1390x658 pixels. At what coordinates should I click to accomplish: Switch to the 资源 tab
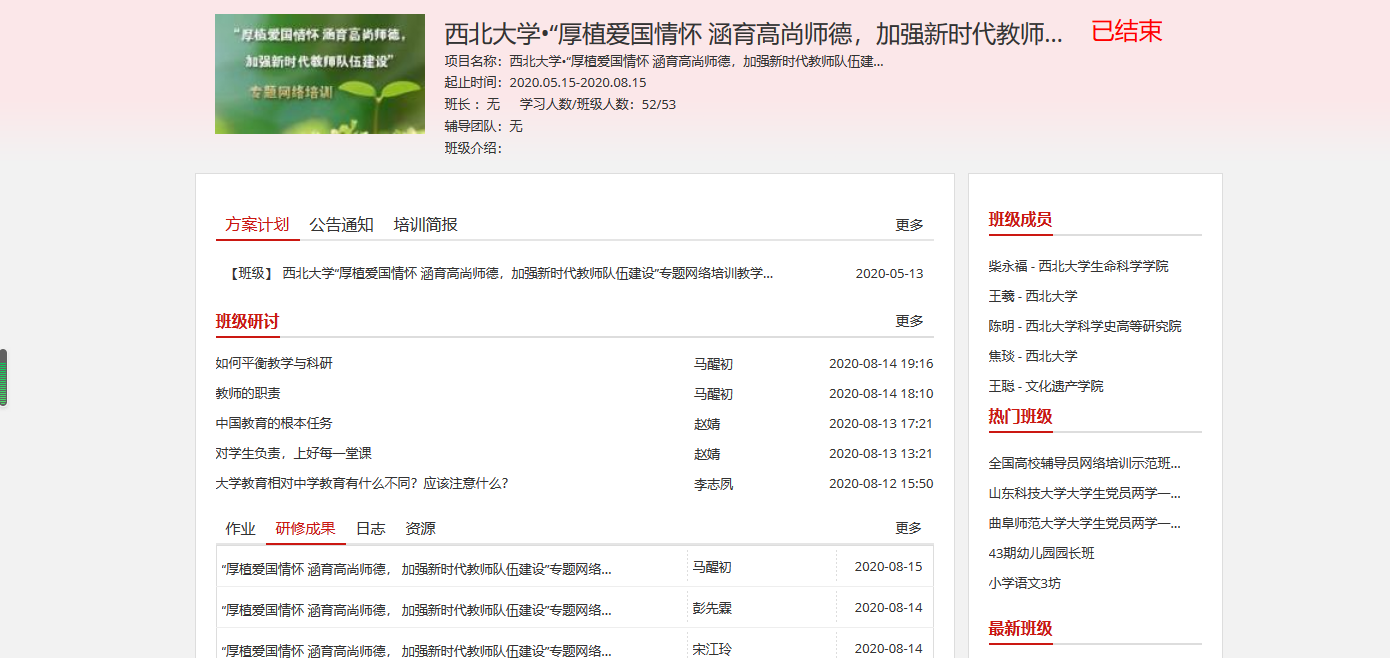421,529
